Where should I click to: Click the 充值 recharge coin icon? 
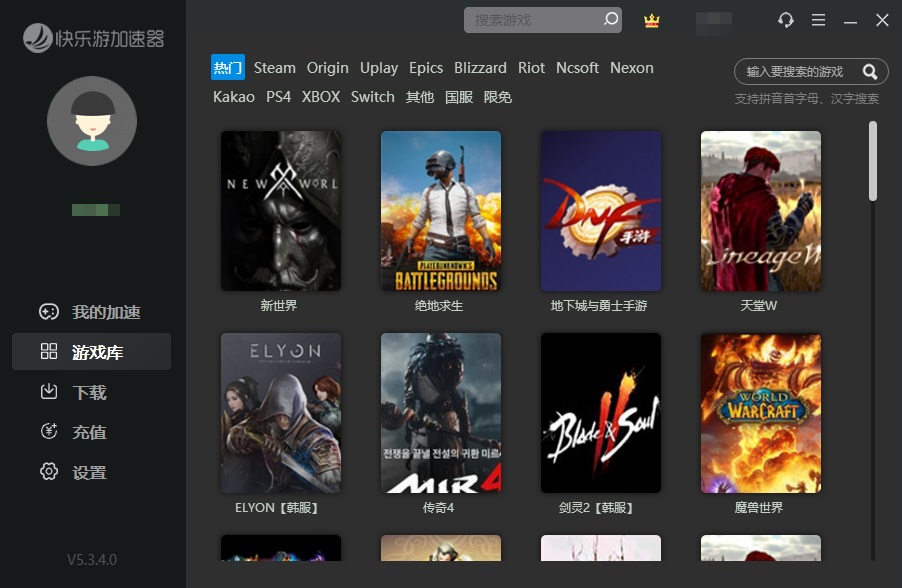pyautogui.click(x=49, y=432)
